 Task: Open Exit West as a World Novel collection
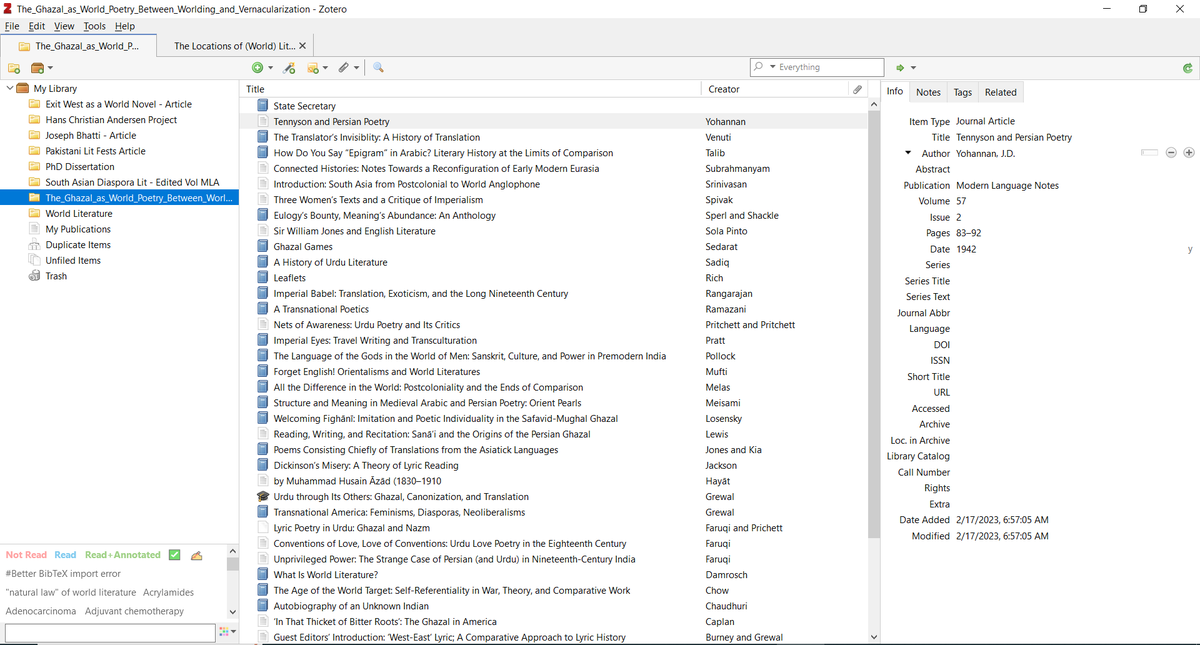pos(118,104)
